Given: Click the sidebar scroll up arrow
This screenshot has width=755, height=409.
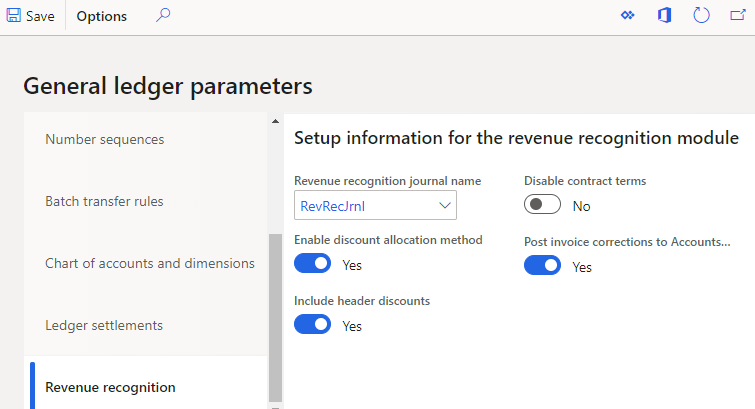Looking at the screenshot, I should pos(275,122).
